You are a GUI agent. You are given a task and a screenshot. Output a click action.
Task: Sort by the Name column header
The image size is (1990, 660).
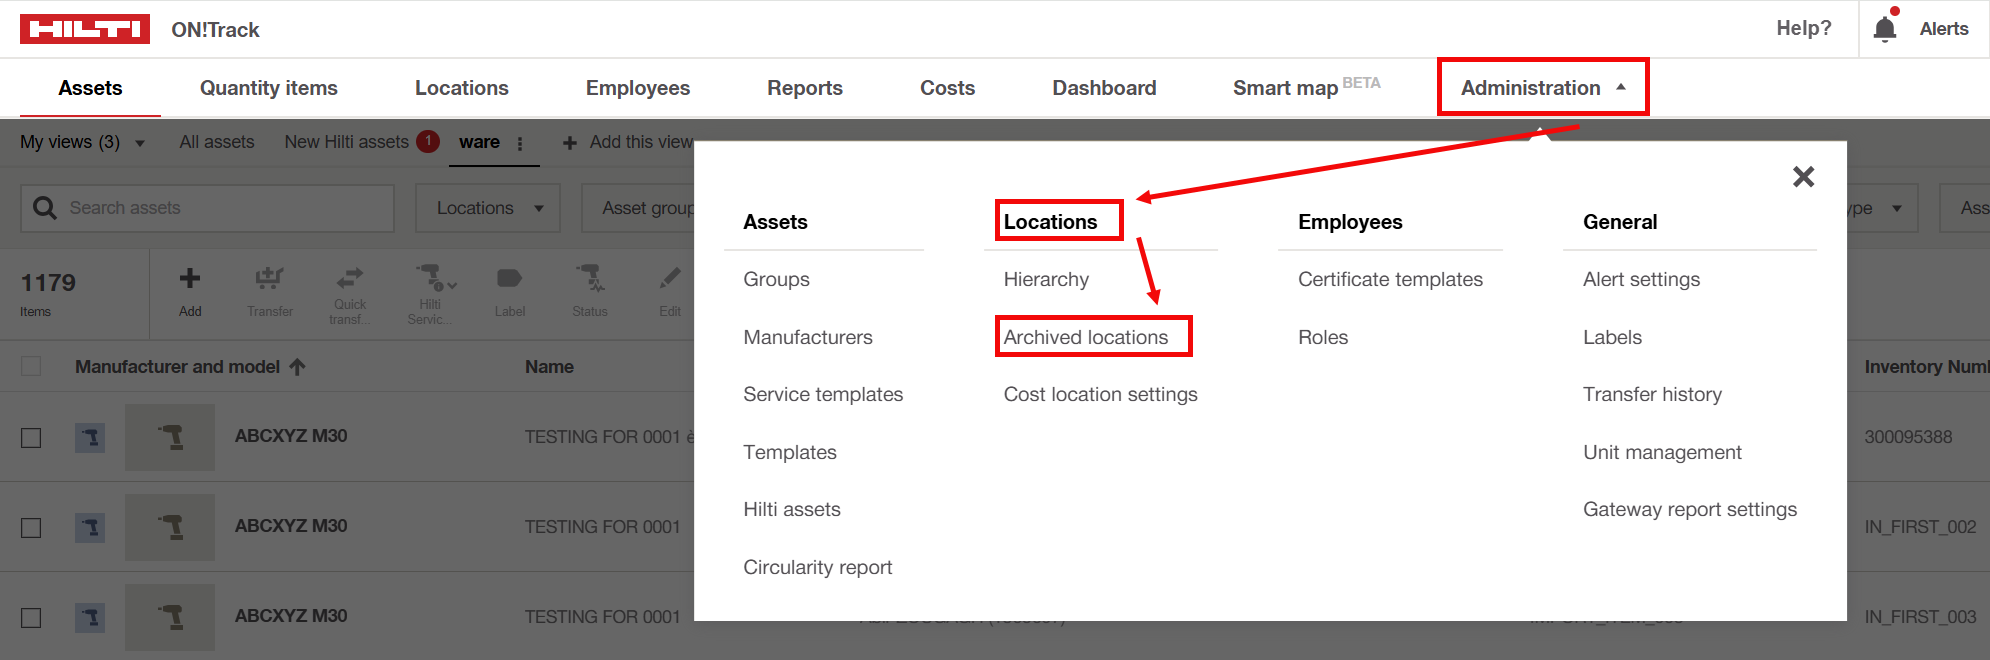pyautogui.click(x=549, y=367)
